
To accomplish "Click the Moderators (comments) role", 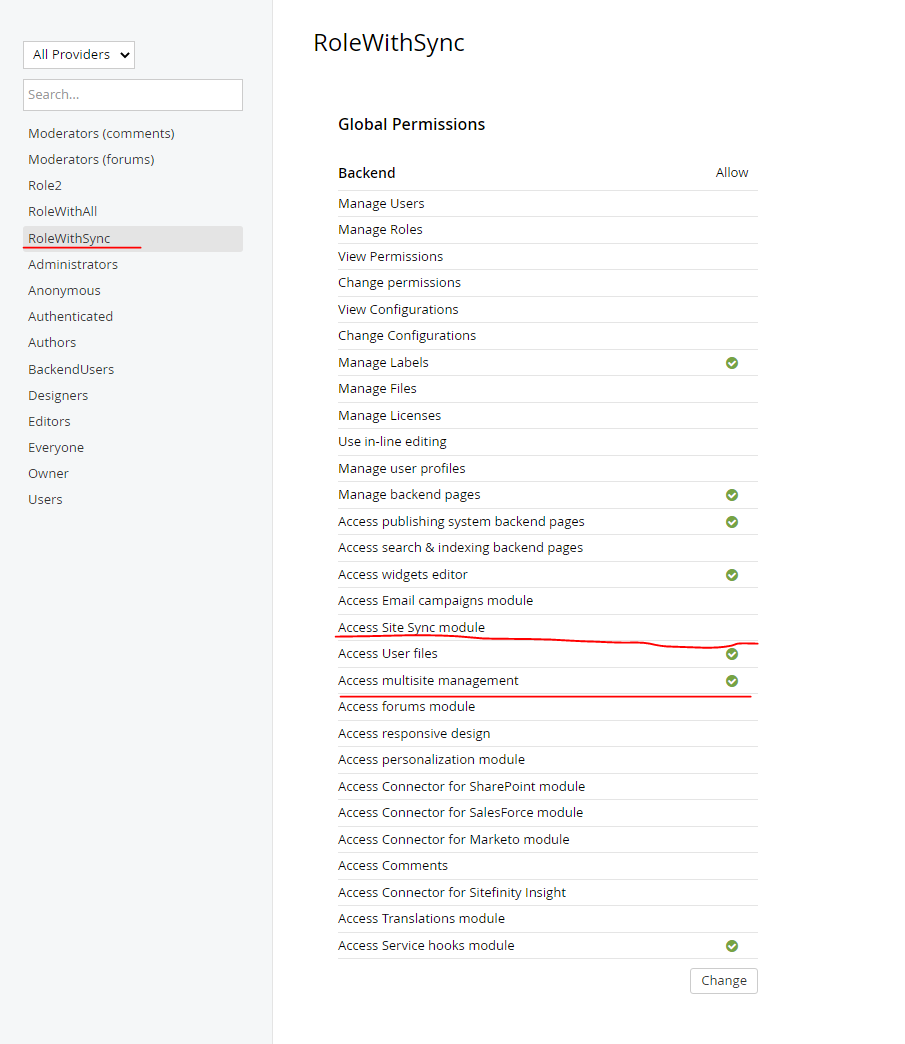I will (x=101, y=133).
